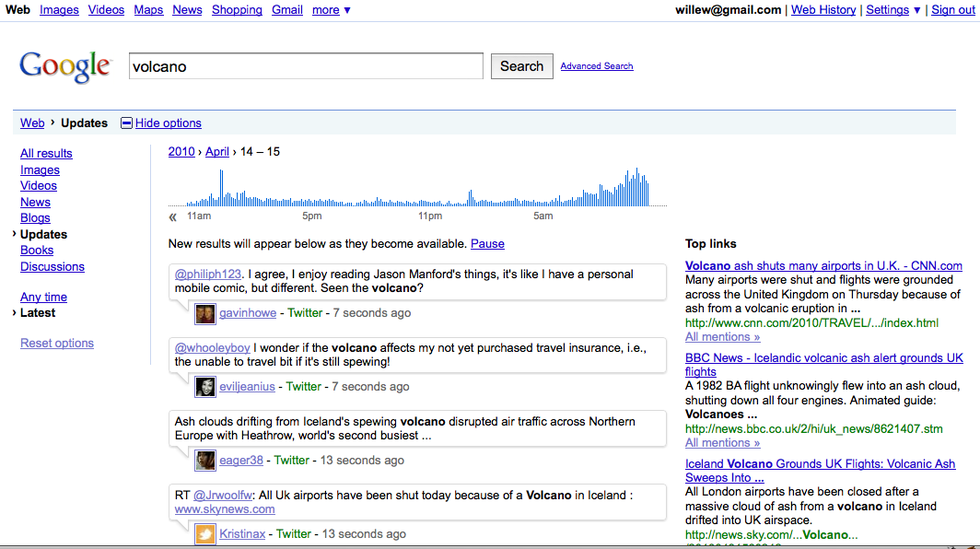Click Reset options in the sidebar
This screenshot has height=549, width=980.
tap(57, 343)
